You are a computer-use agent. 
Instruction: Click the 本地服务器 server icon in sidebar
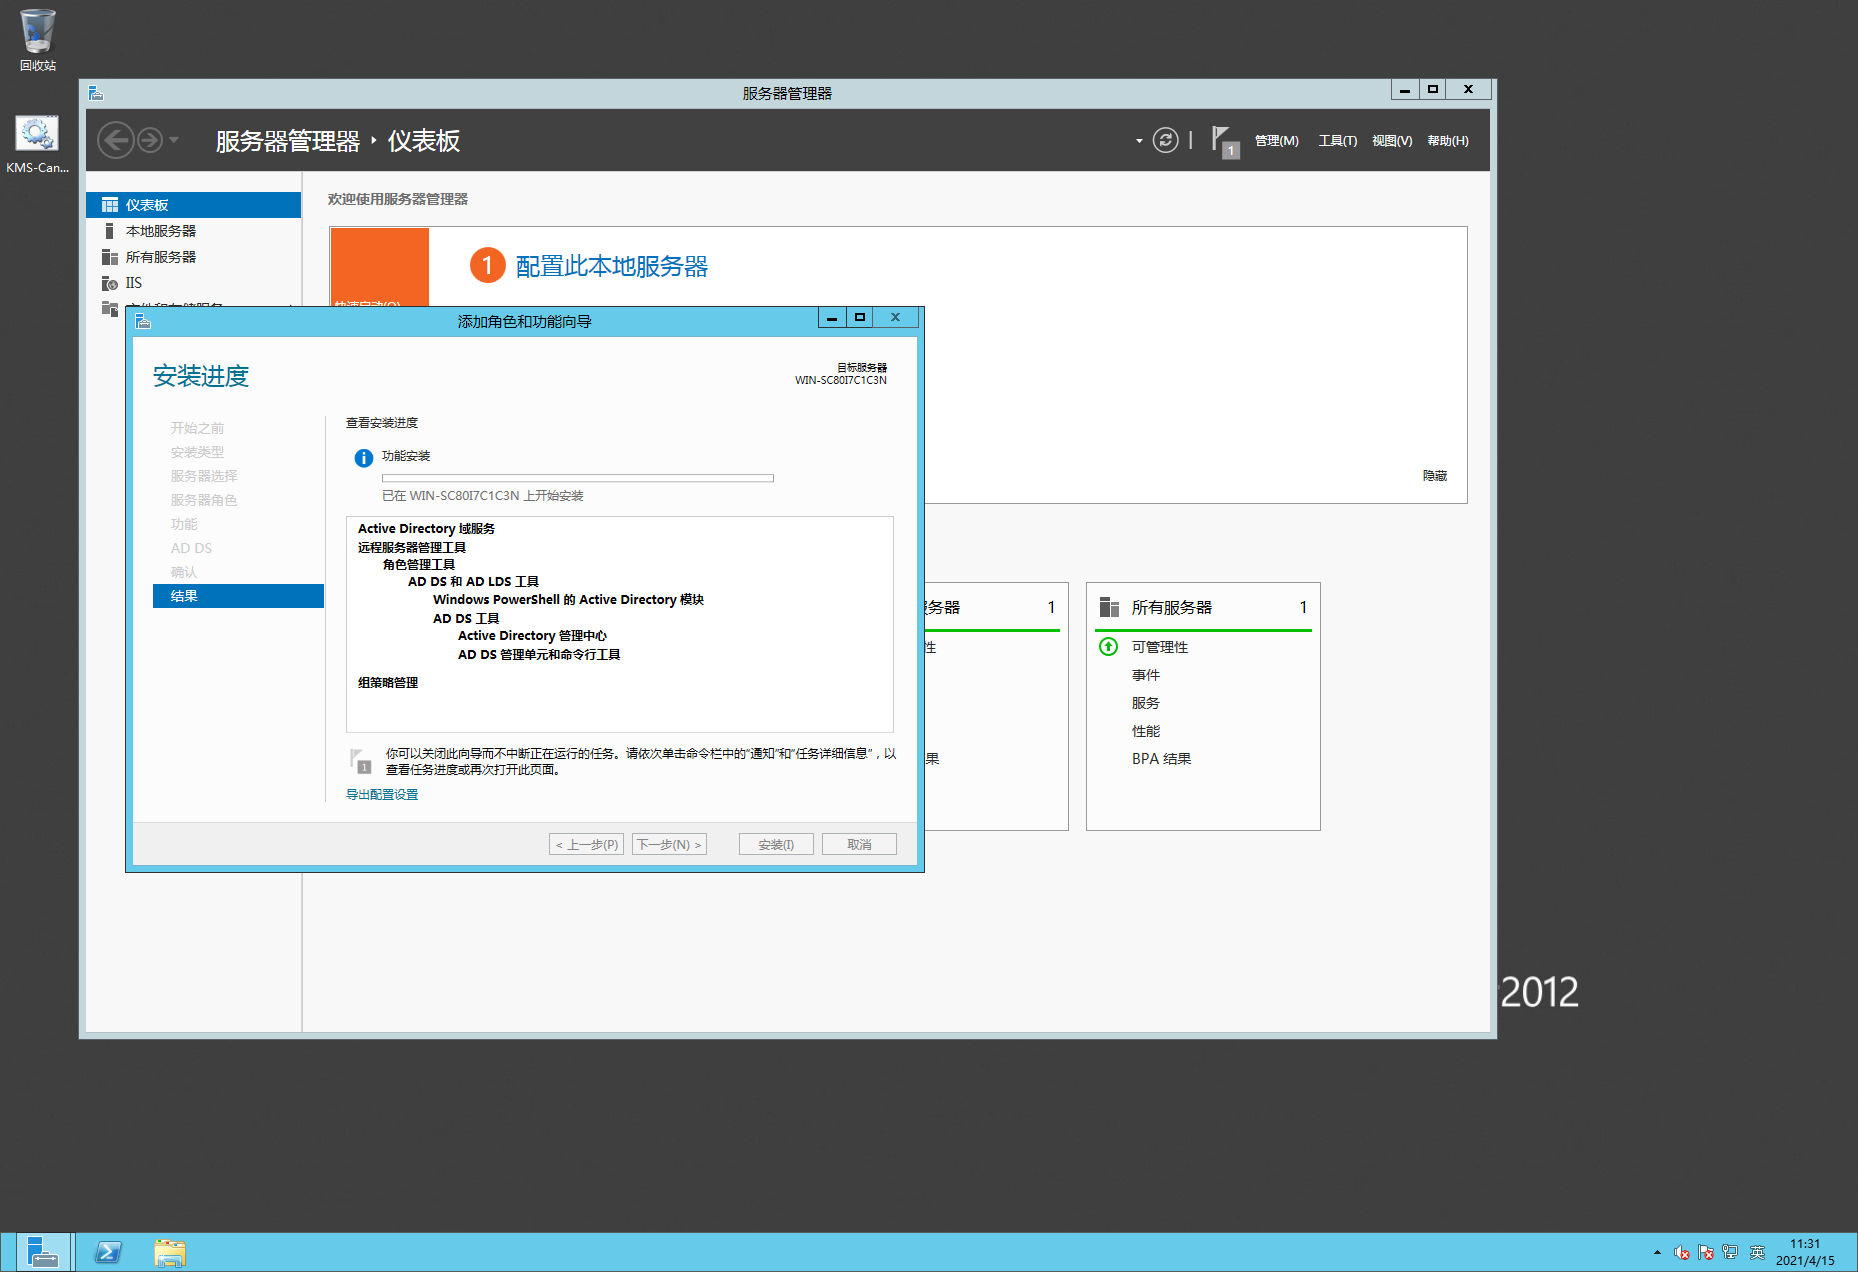pos(110,231)
